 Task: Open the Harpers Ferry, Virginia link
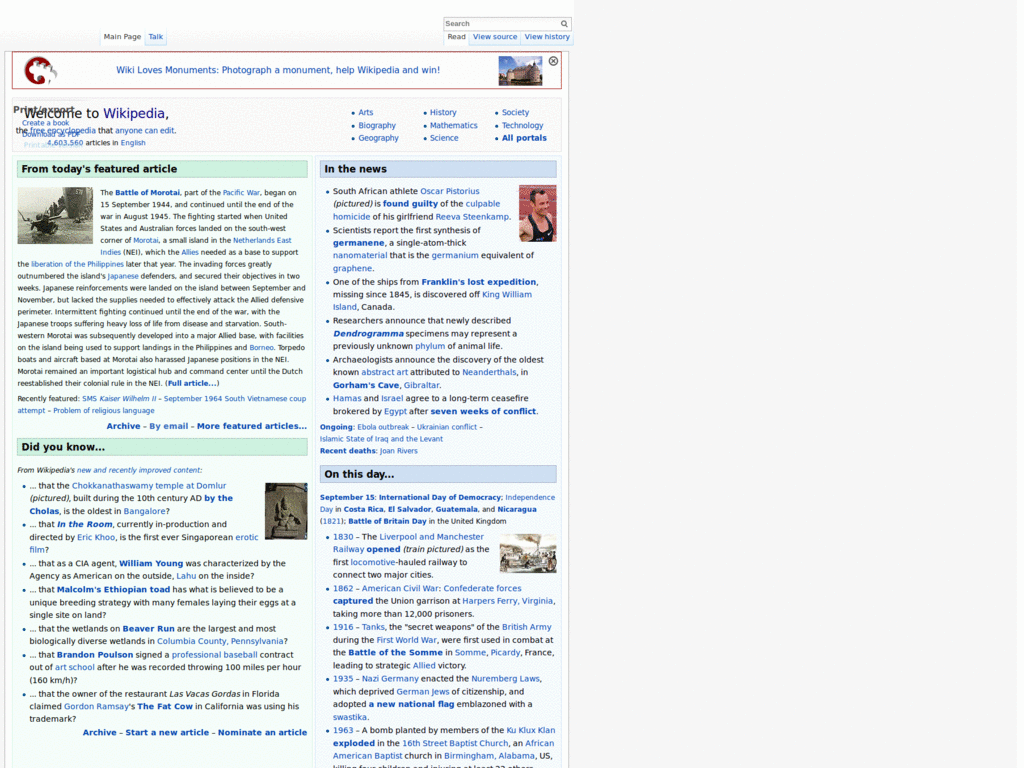(507, 601)
